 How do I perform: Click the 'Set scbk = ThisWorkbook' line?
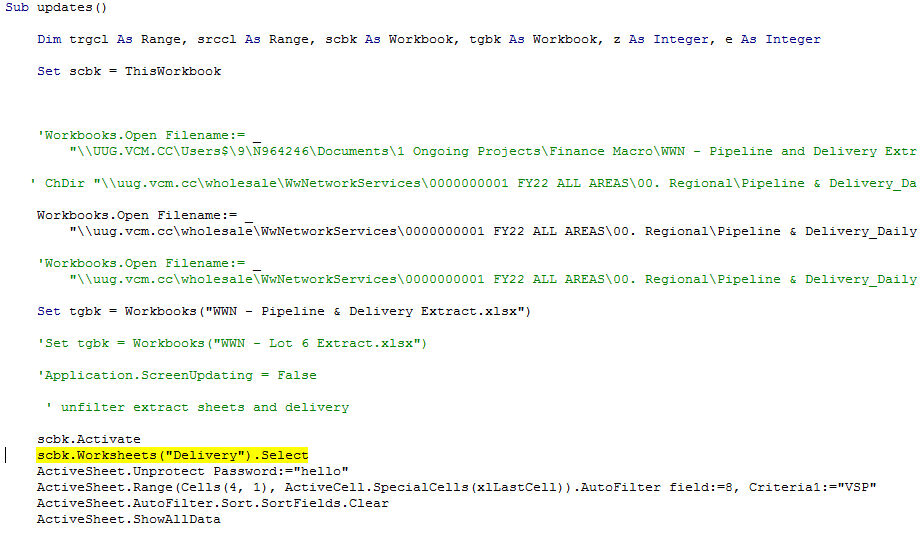[129, 71]
